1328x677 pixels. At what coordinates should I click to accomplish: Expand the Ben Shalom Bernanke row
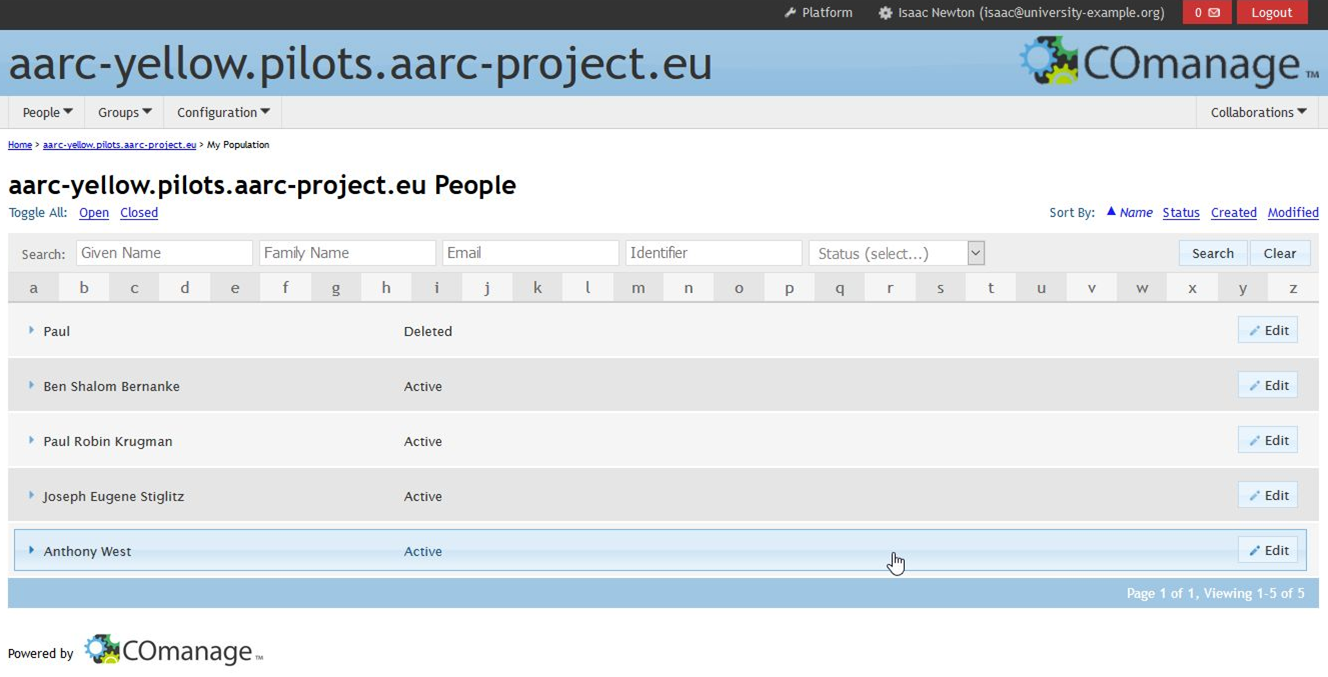32,386
